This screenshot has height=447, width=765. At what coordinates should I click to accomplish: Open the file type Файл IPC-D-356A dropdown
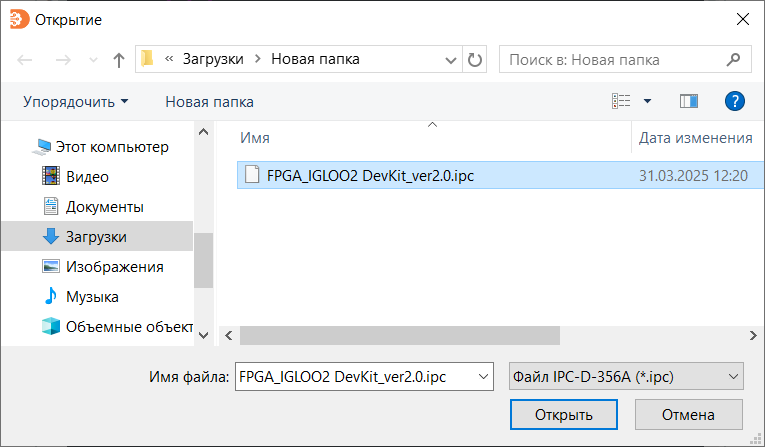pyautogui.click(x=626, y=376)
